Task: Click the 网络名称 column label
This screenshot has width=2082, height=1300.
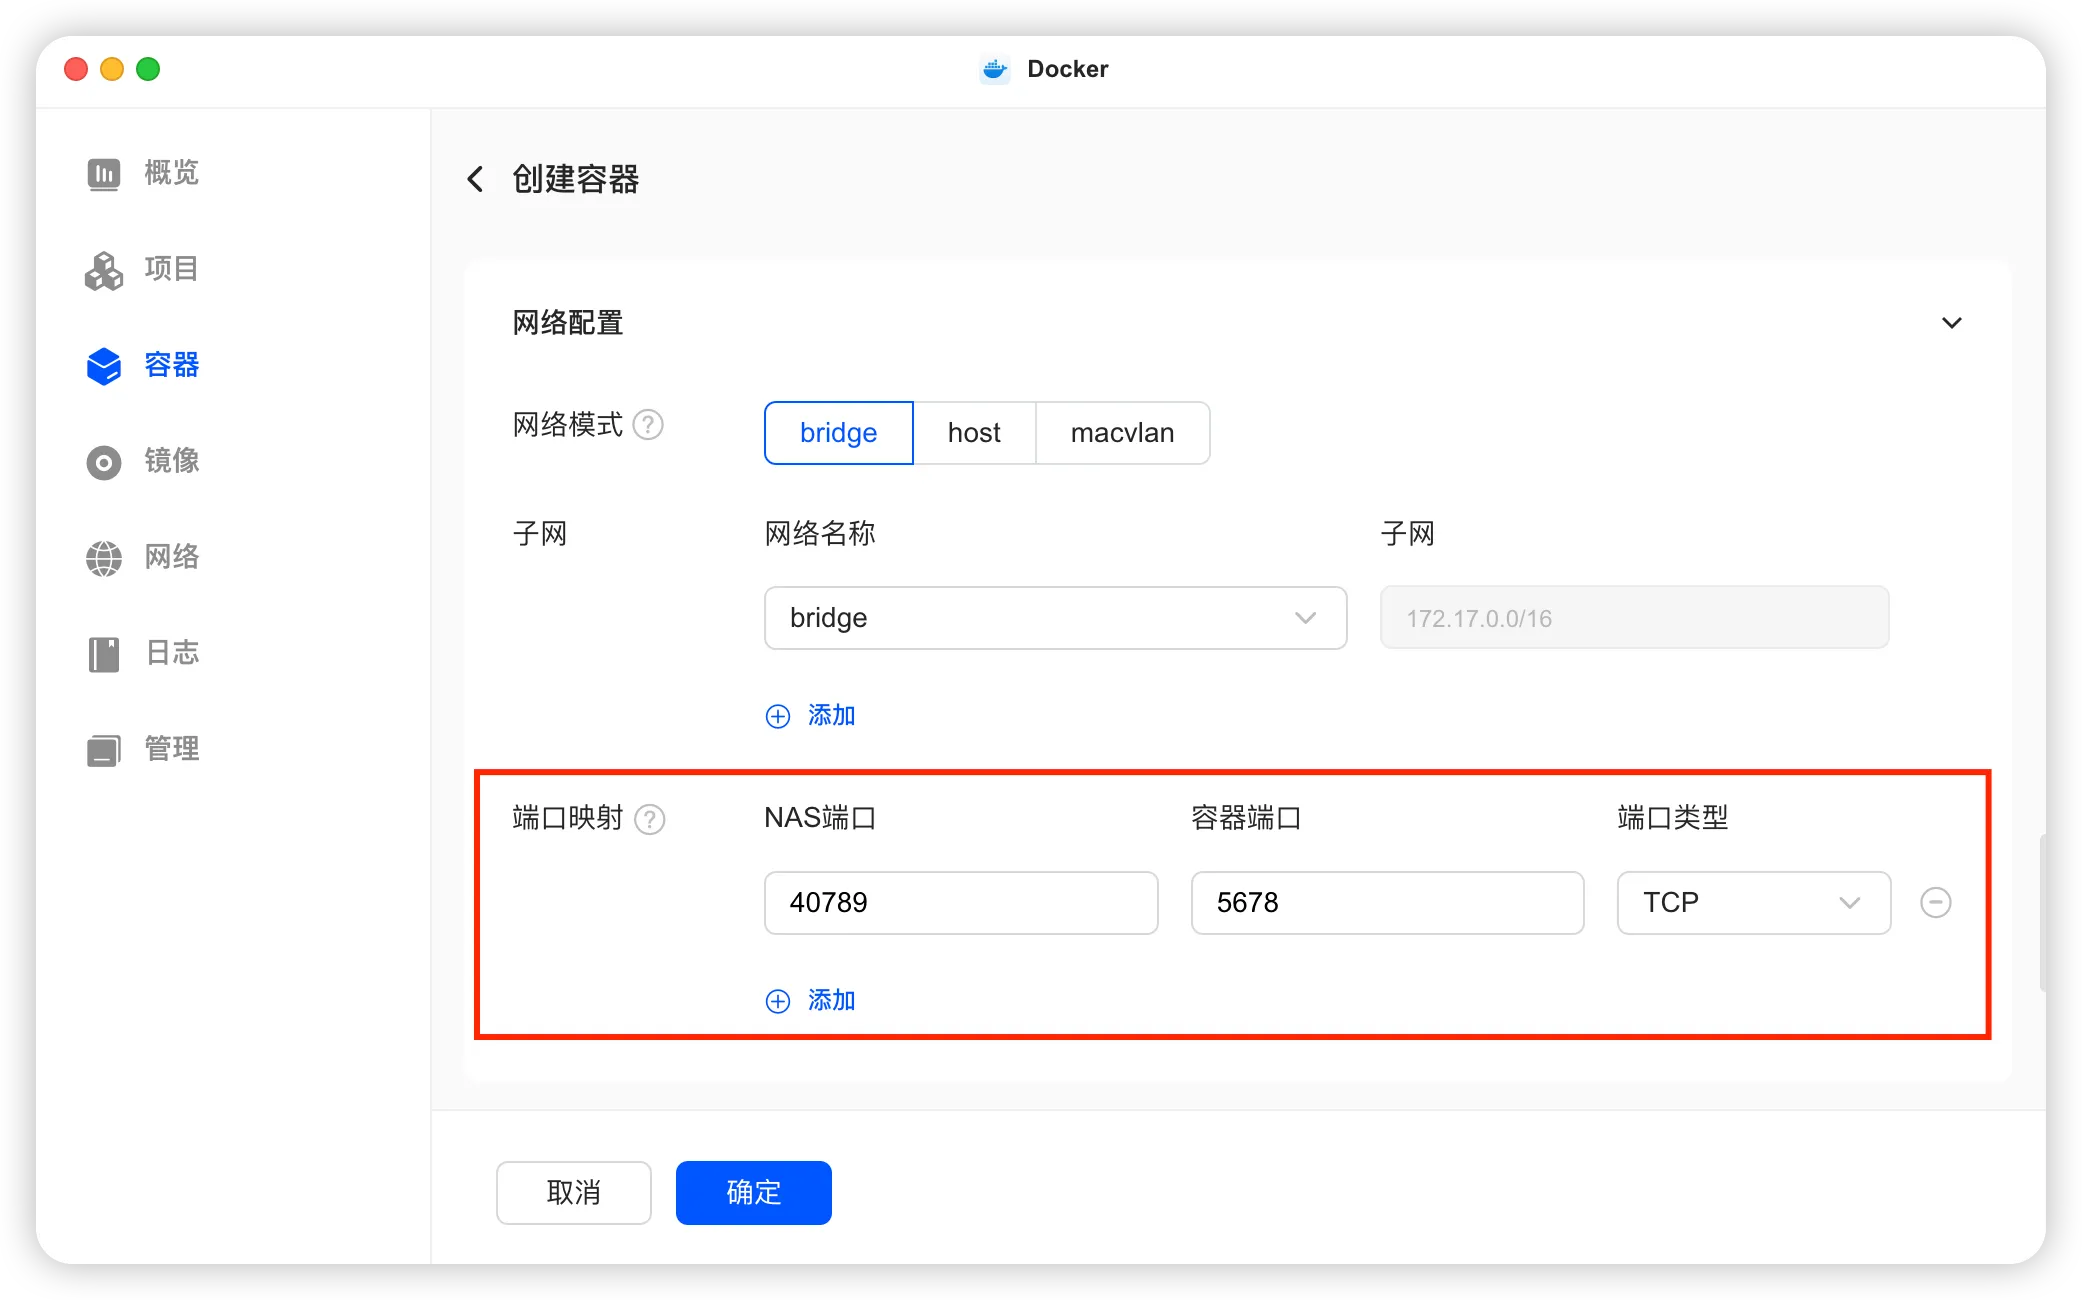Action: click(x=820, y=534)
